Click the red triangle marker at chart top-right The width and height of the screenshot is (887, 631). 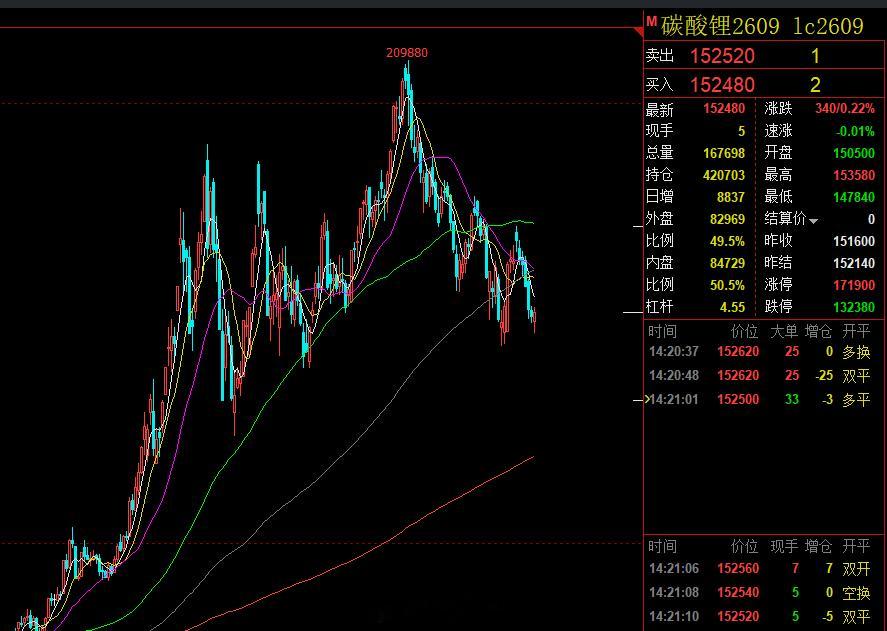[x=640, y=31]
